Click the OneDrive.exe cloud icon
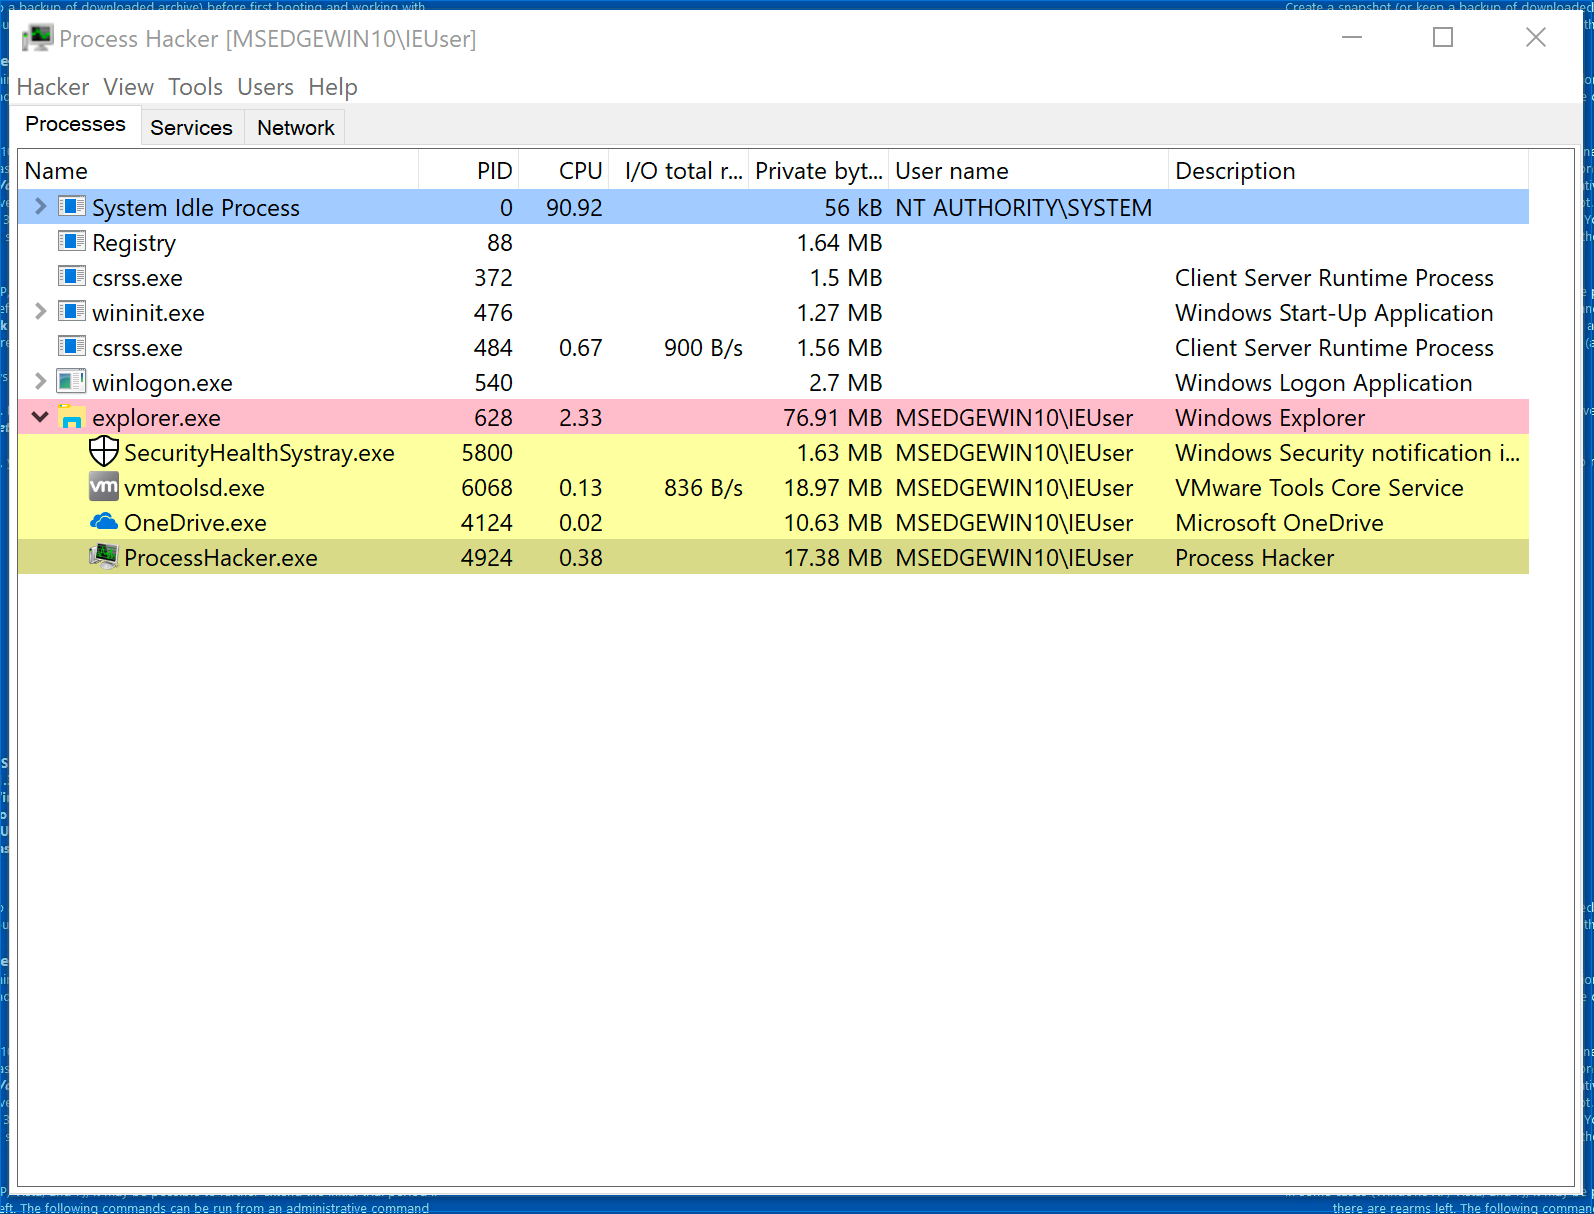The width and height of the screenshot is (1594, 1214). (x=104, y=522)
